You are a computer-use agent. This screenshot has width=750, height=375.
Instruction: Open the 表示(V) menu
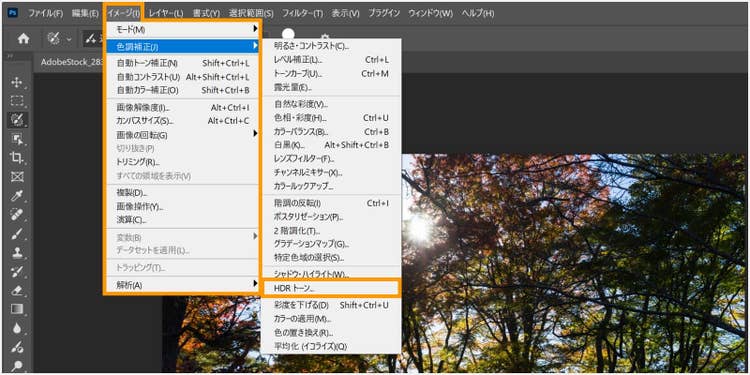click(x=345, y=13)
